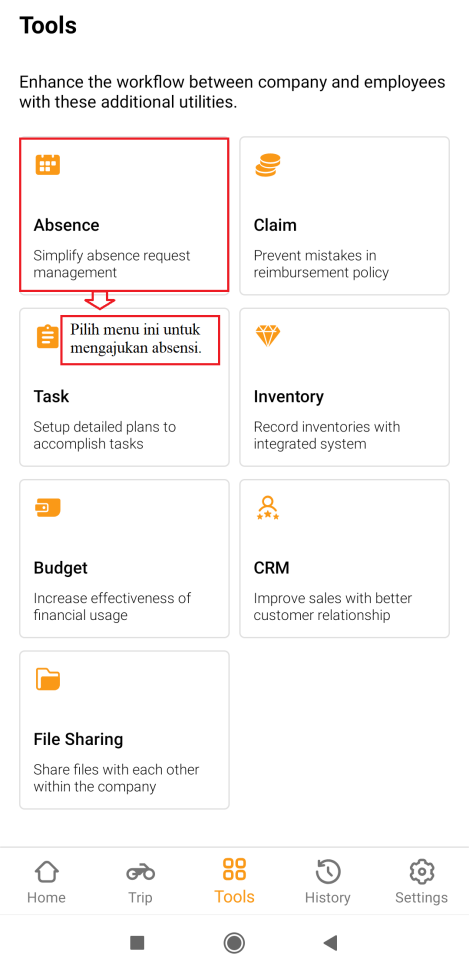The image size is (469, 971).
Task: Switch to the Home tab
Action: [46, 882]
